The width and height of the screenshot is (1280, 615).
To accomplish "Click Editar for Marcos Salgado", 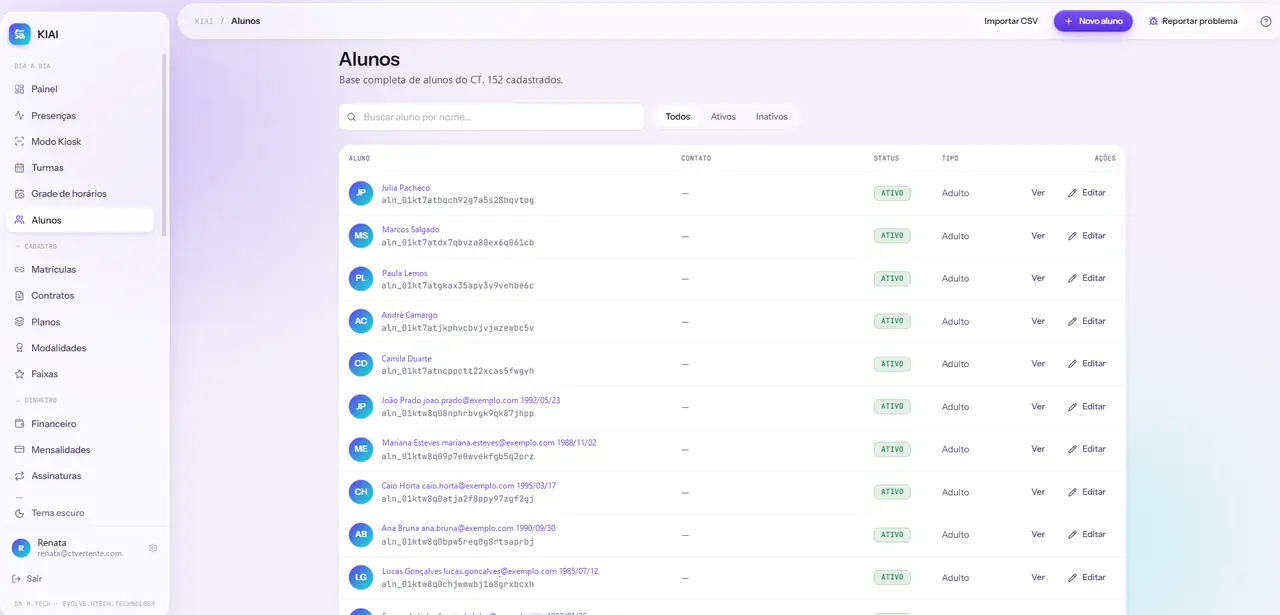I will [1087, 236].
